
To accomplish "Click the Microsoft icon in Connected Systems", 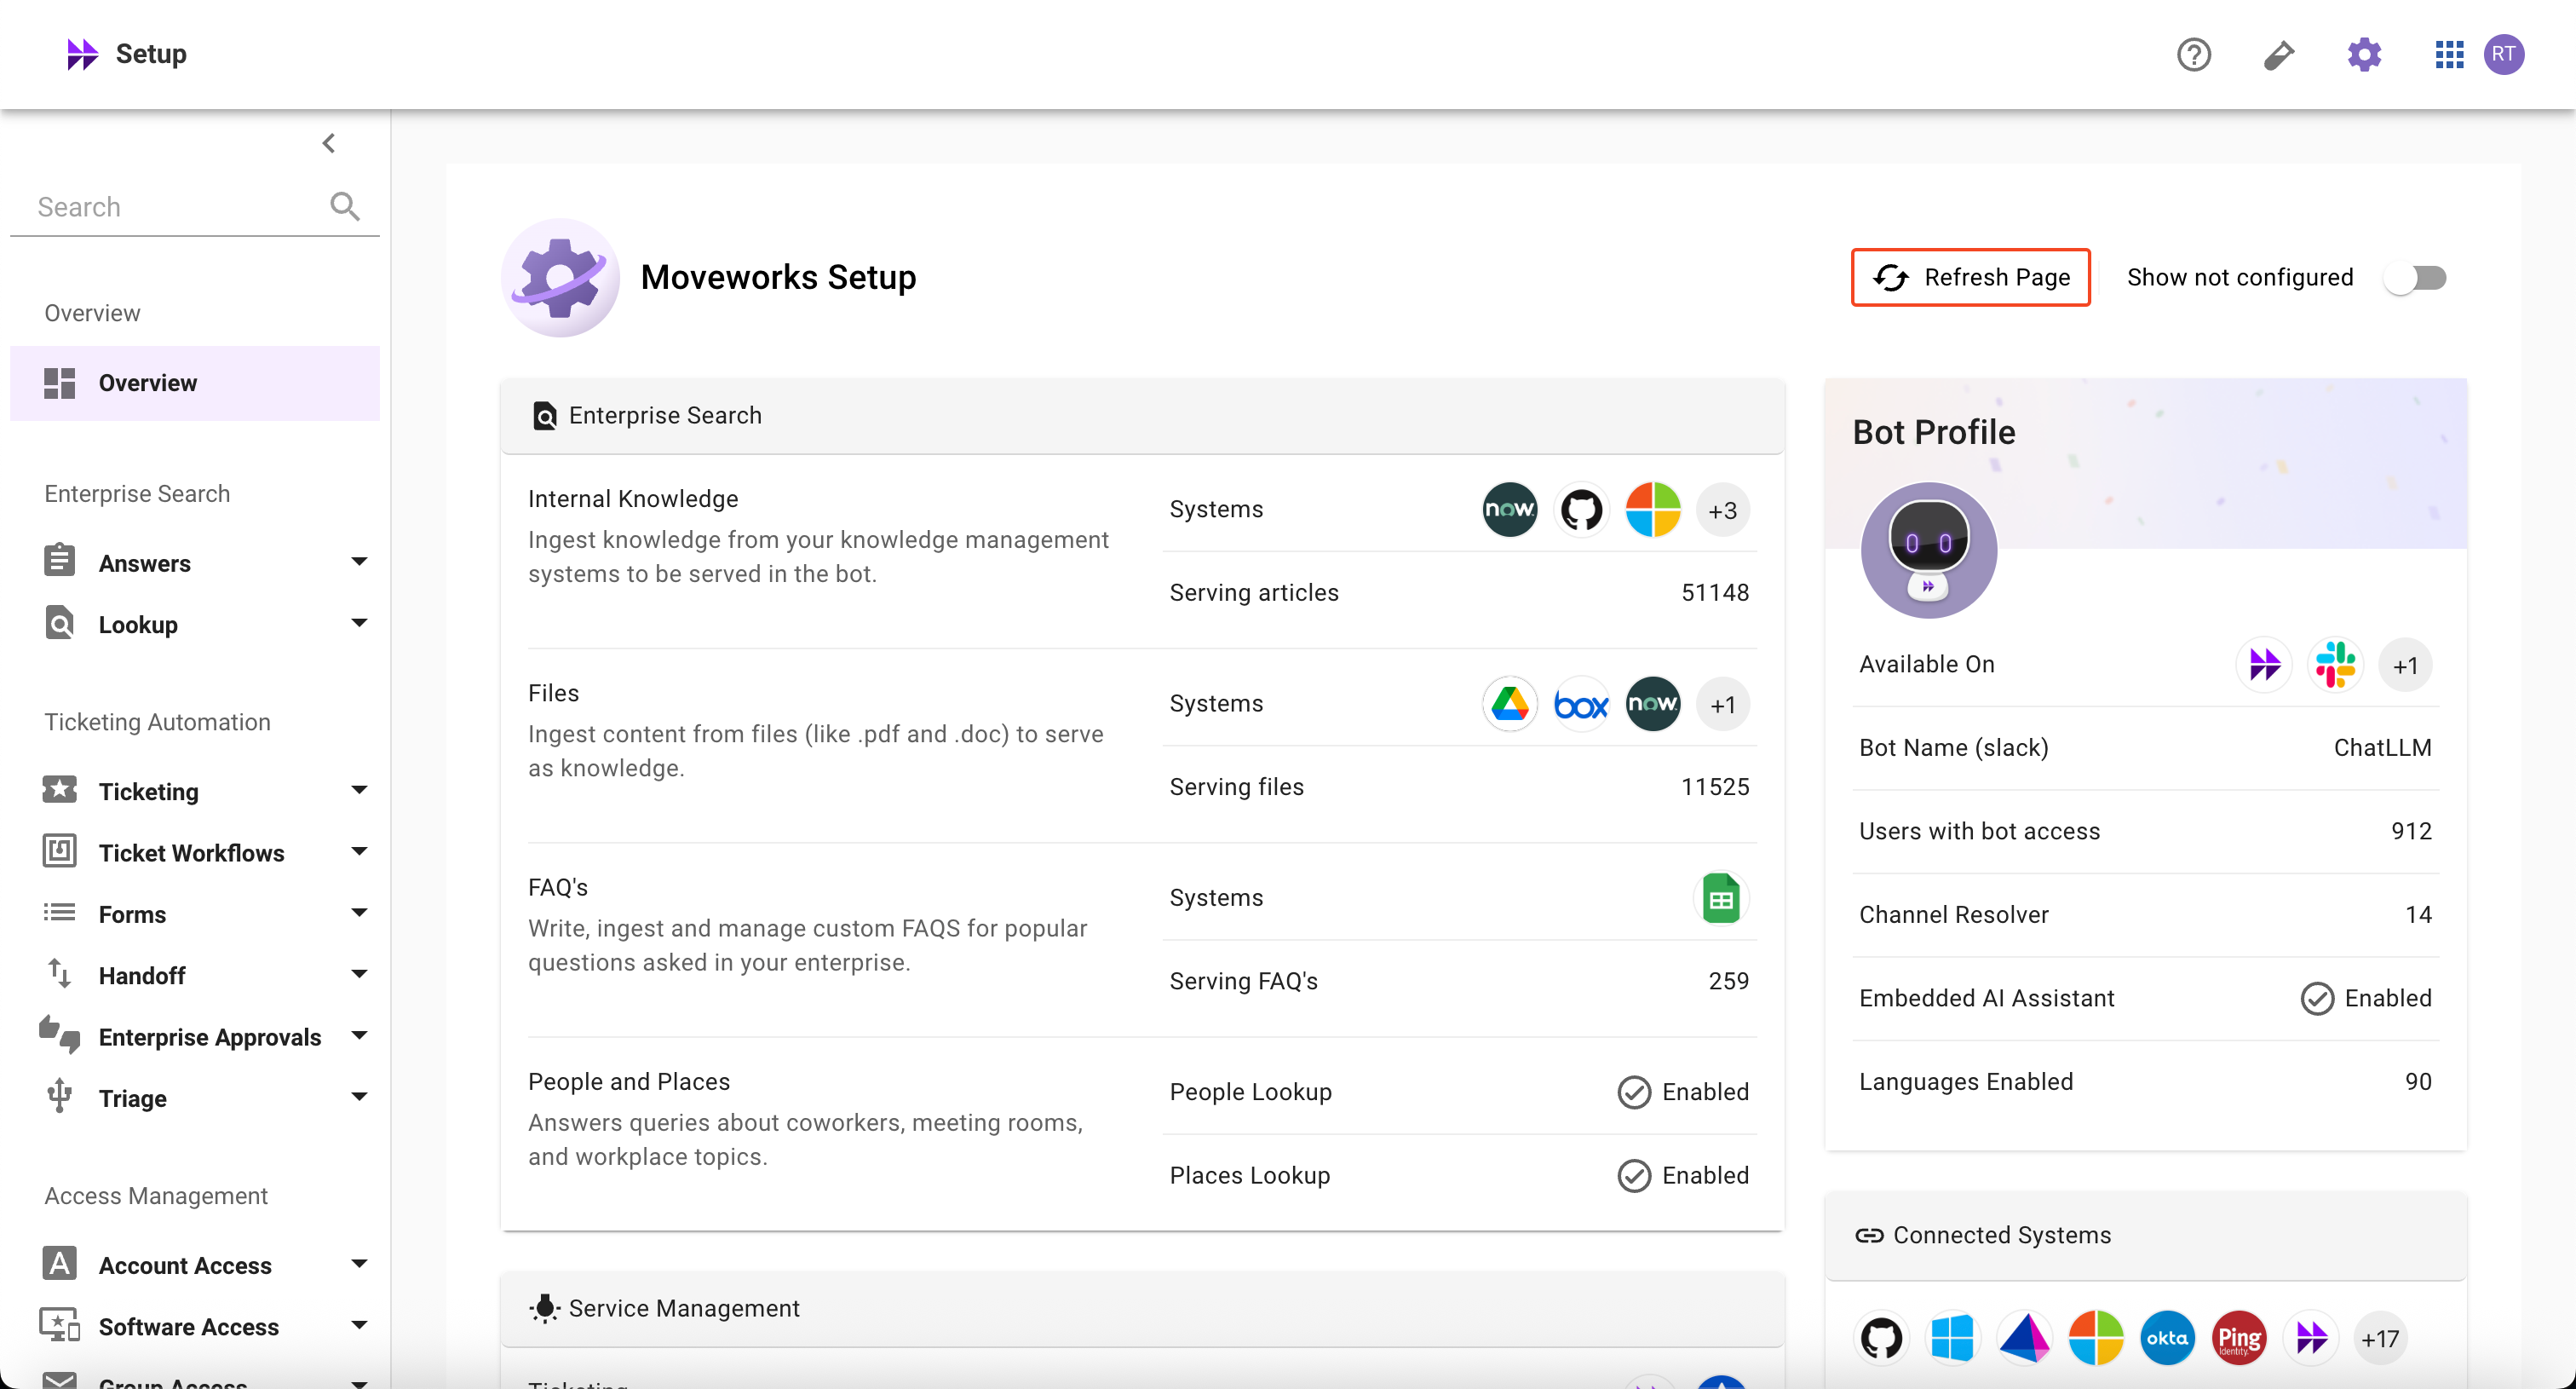I will coord(2096,1338).
